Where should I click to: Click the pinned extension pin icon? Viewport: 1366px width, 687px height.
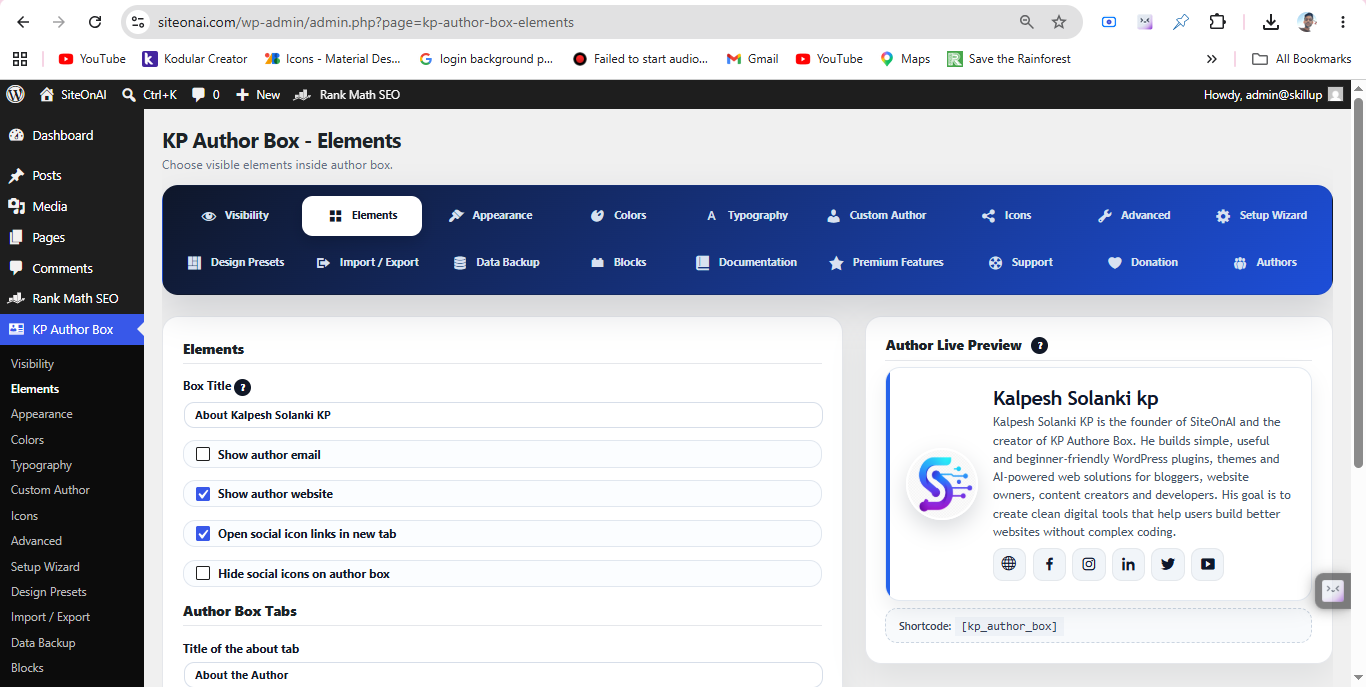[1181, 22]
